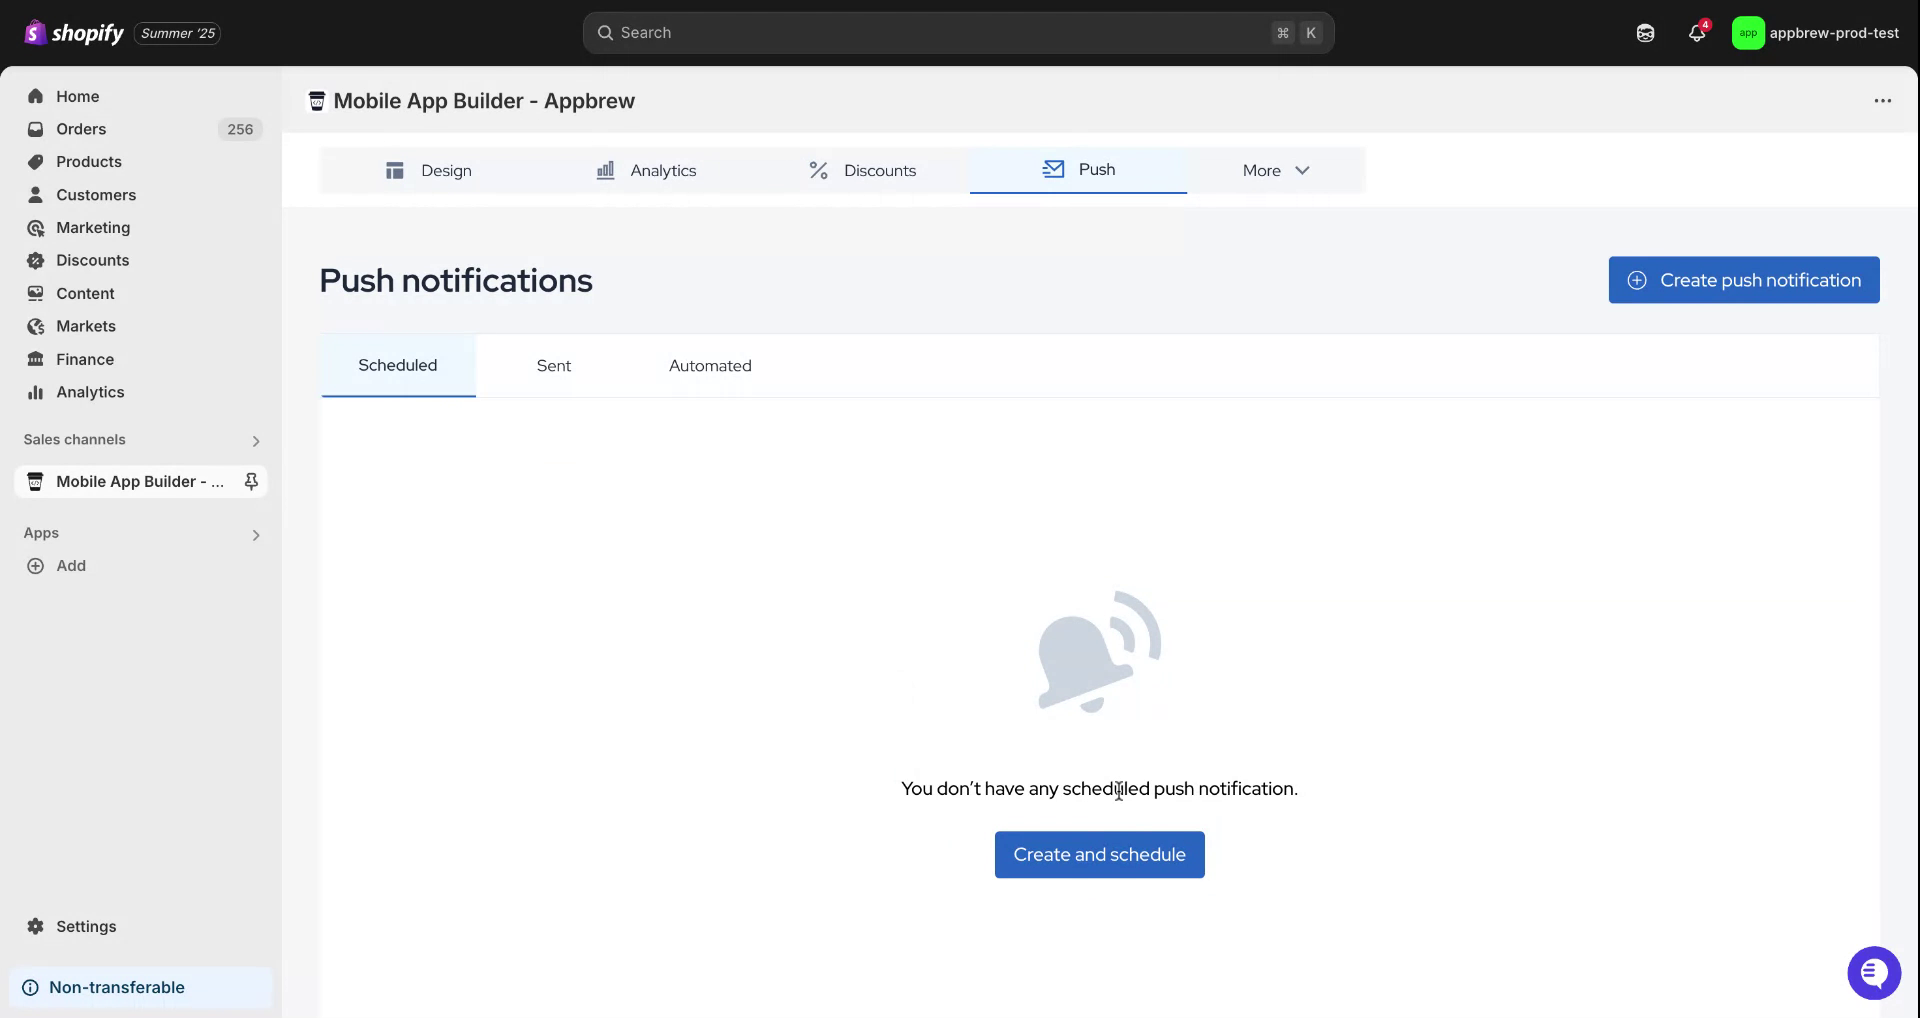
Task: Open the chat support bubble
Action: coord(1874,973)
